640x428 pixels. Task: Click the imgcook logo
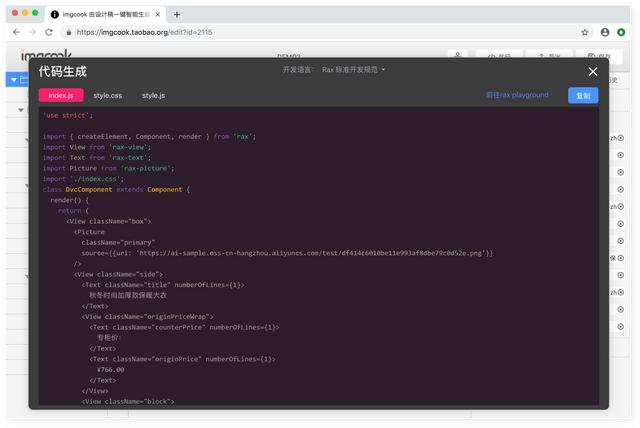pos(40,56)
